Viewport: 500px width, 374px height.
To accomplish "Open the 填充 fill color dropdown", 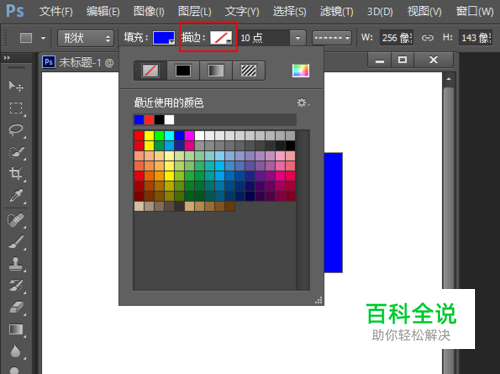I will 164,38.
